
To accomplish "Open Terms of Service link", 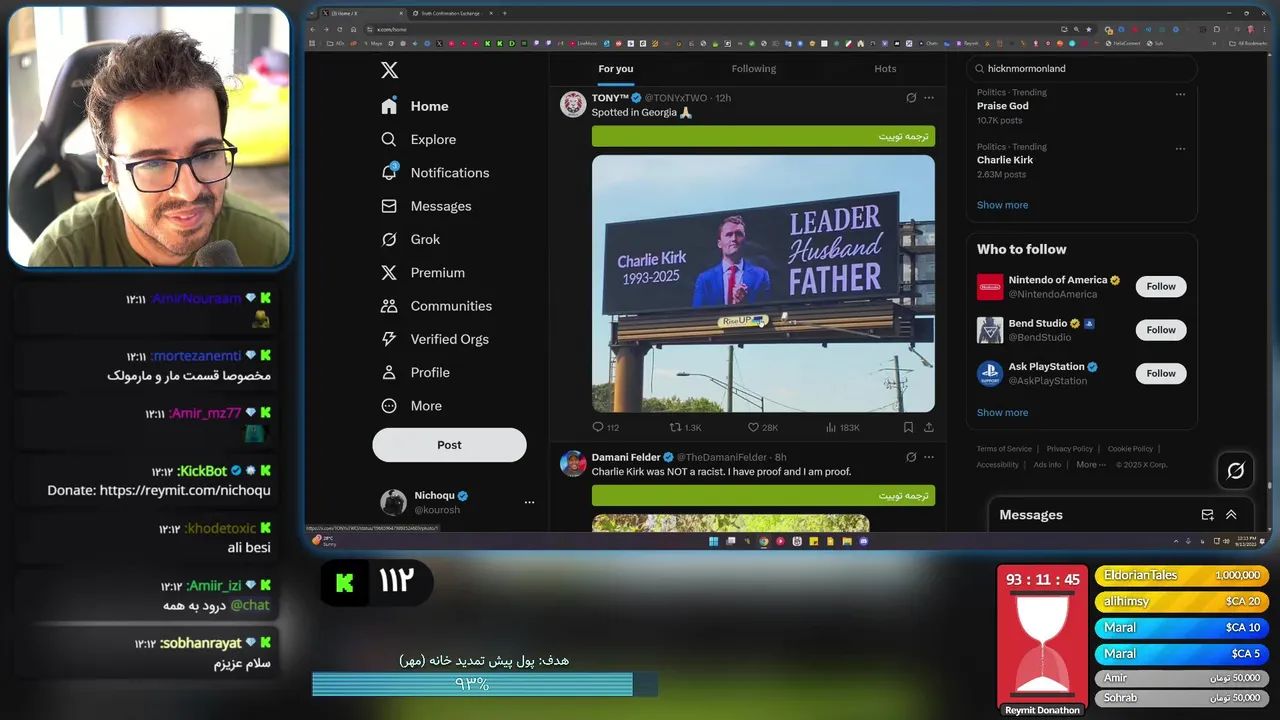I will coord(1004,449).
